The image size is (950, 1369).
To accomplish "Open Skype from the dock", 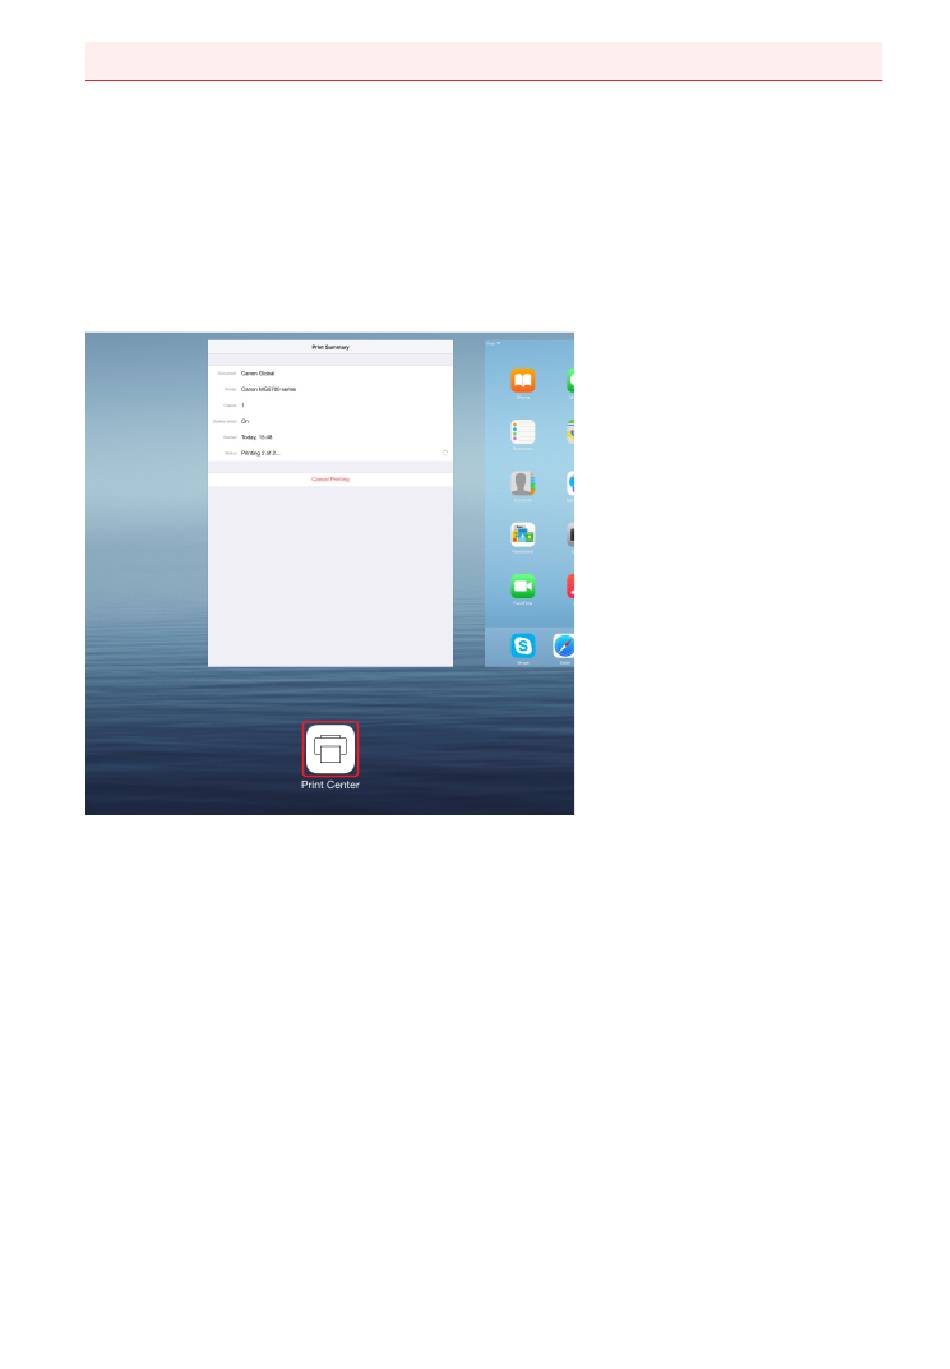I will point(523,646).
